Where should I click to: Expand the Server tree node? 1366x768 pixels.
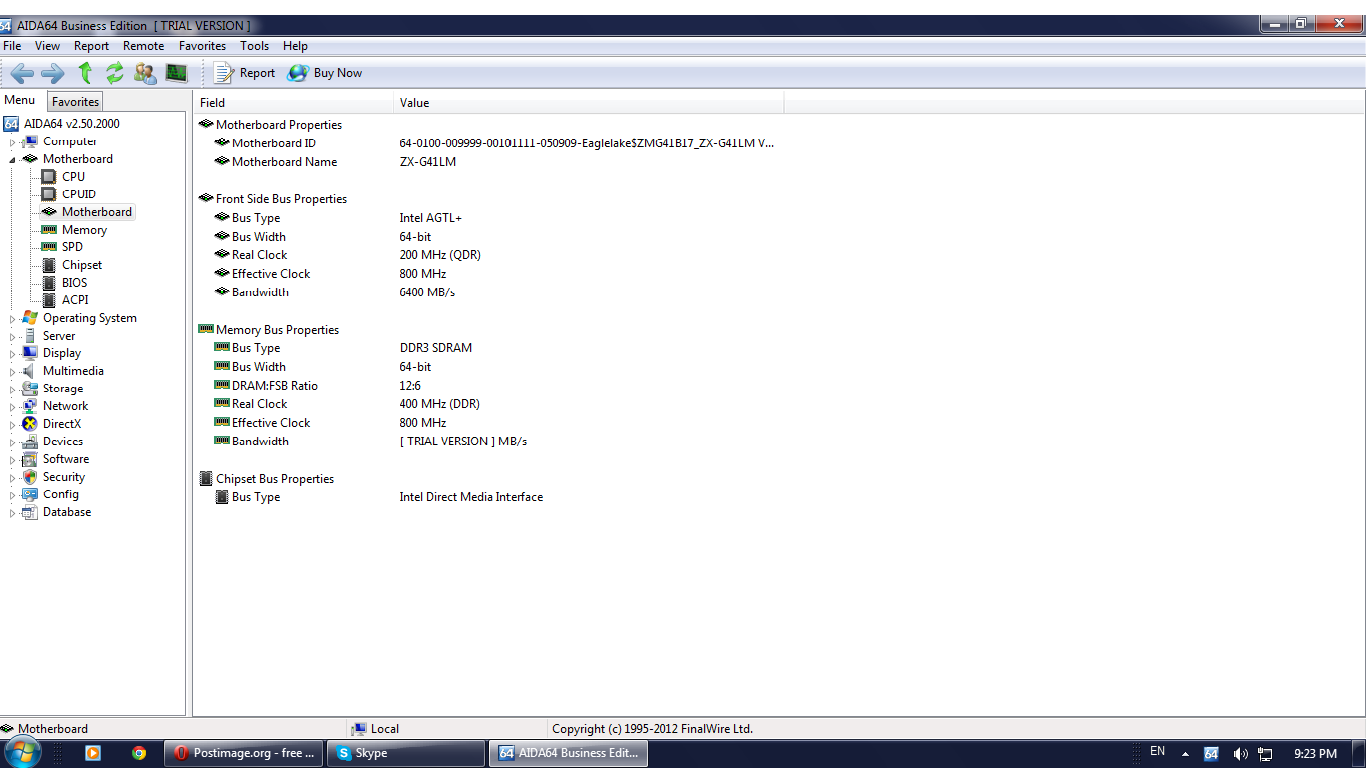(x=13, y=336)
